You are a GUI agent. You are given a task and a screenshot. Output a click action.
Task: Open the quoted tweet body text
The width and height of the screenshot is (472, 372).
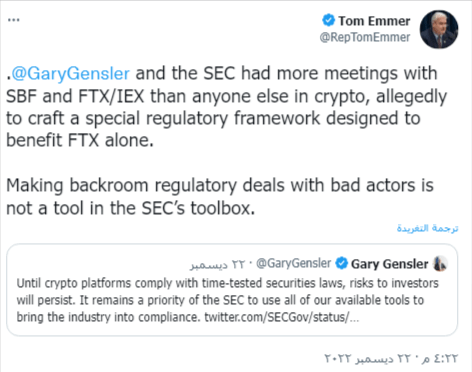click(228, 300)
